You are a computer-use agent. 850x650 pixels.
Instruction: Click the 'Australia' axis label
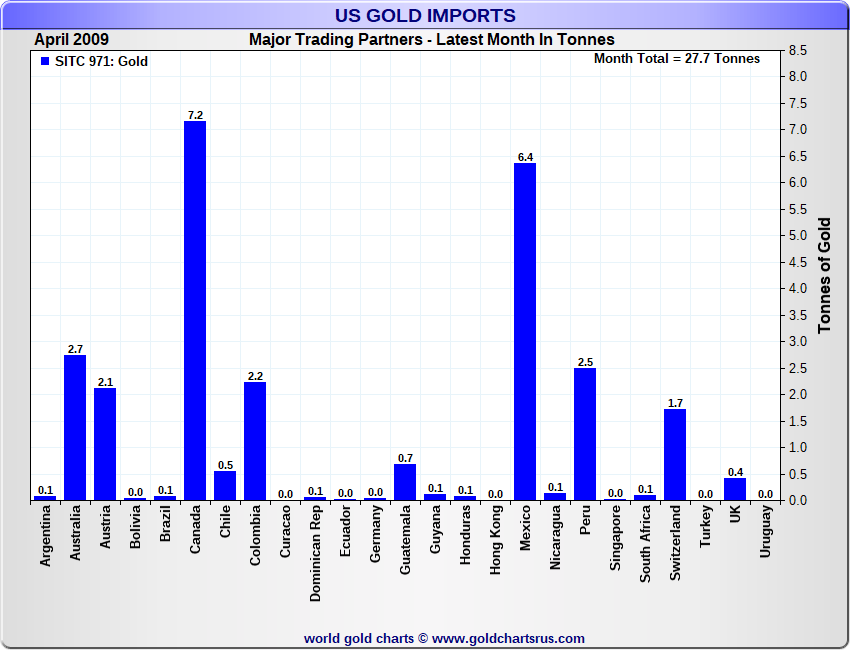[x=75, y=533]
